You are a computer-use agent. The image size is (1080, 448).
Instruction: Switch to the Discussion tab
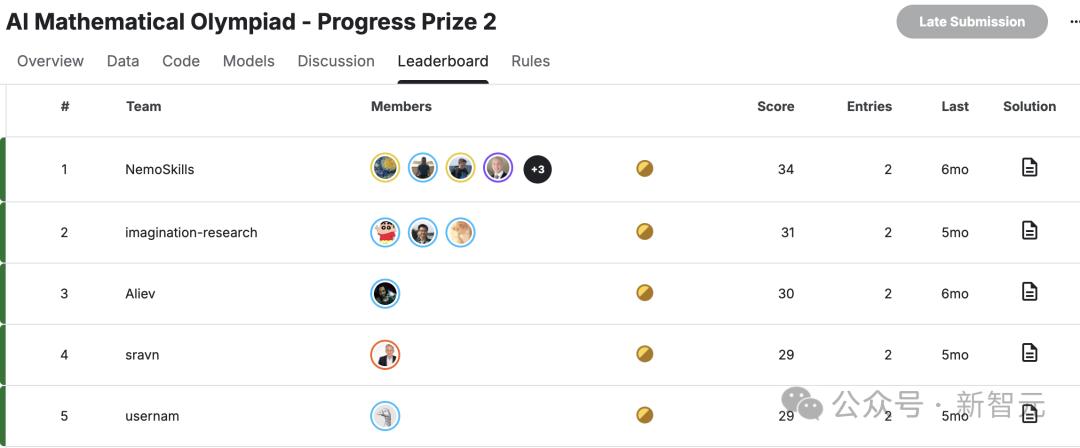(x=336, y=61)
